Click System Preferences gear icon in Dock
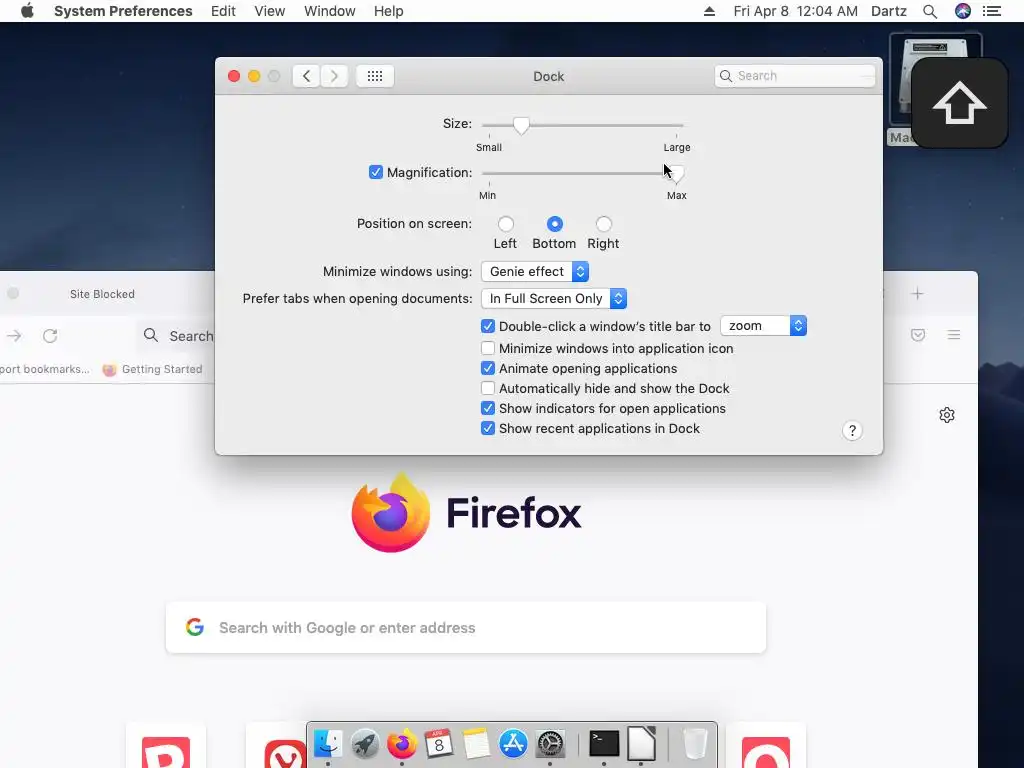The width and height of the screenshot is (1024, 768). pos(551,744)
